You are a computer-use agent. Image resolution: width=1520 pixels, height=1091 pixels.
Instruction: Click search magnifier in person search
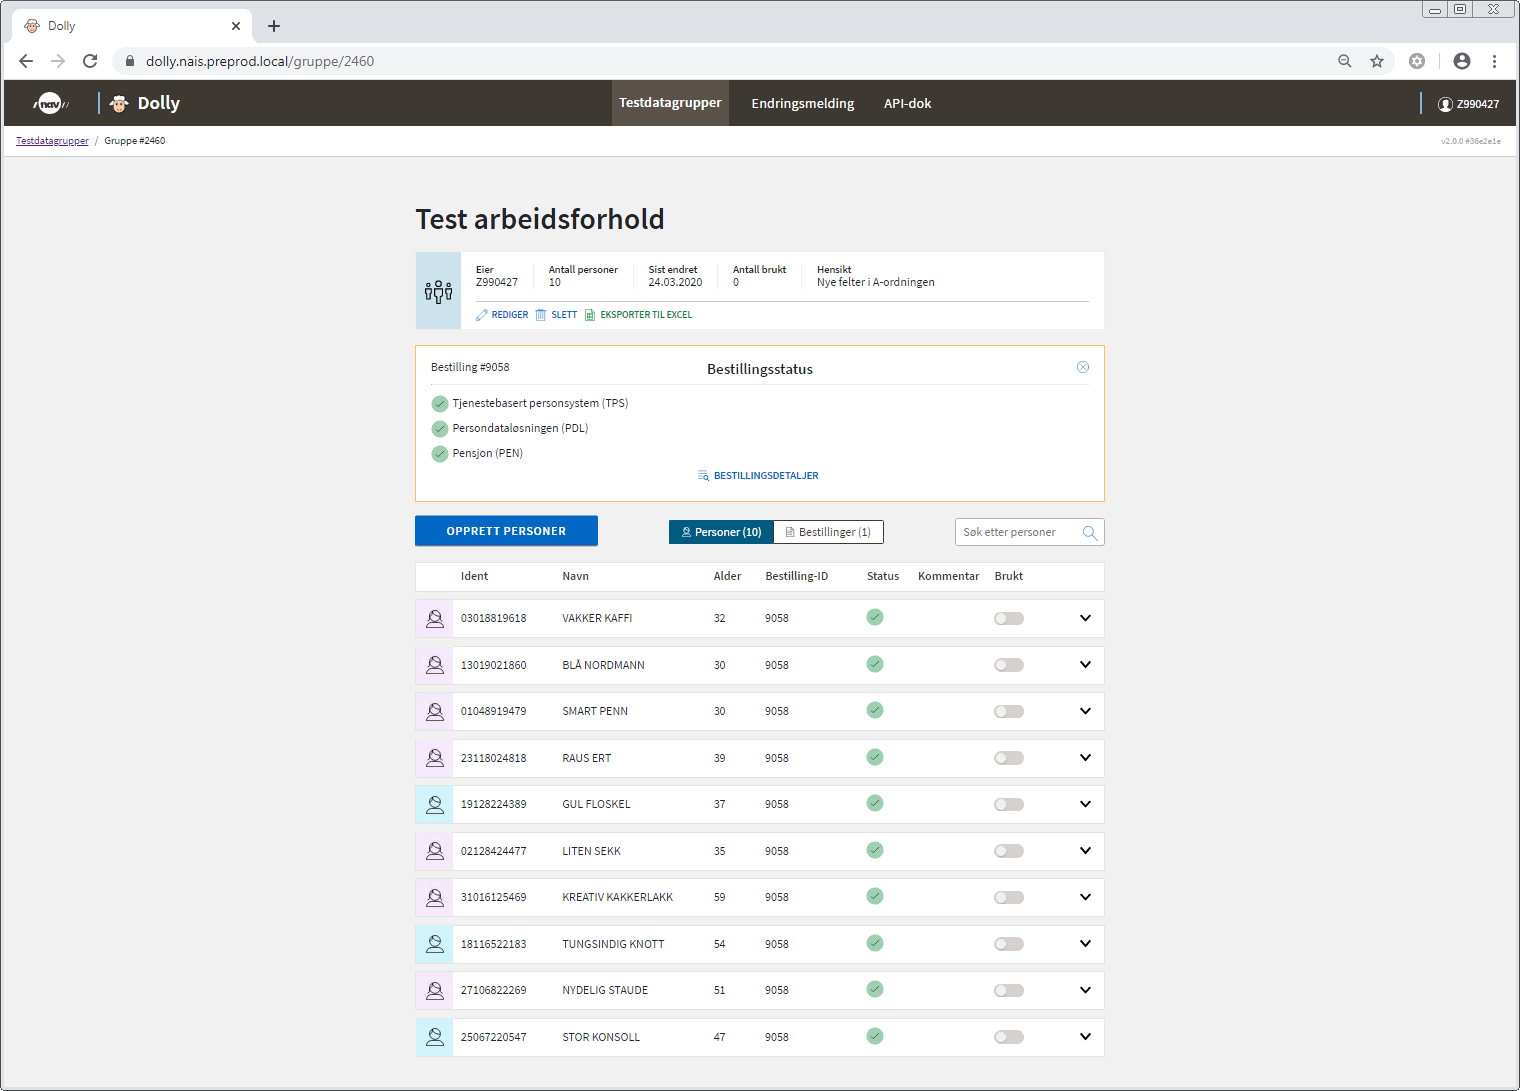[x=1090, y=533]
